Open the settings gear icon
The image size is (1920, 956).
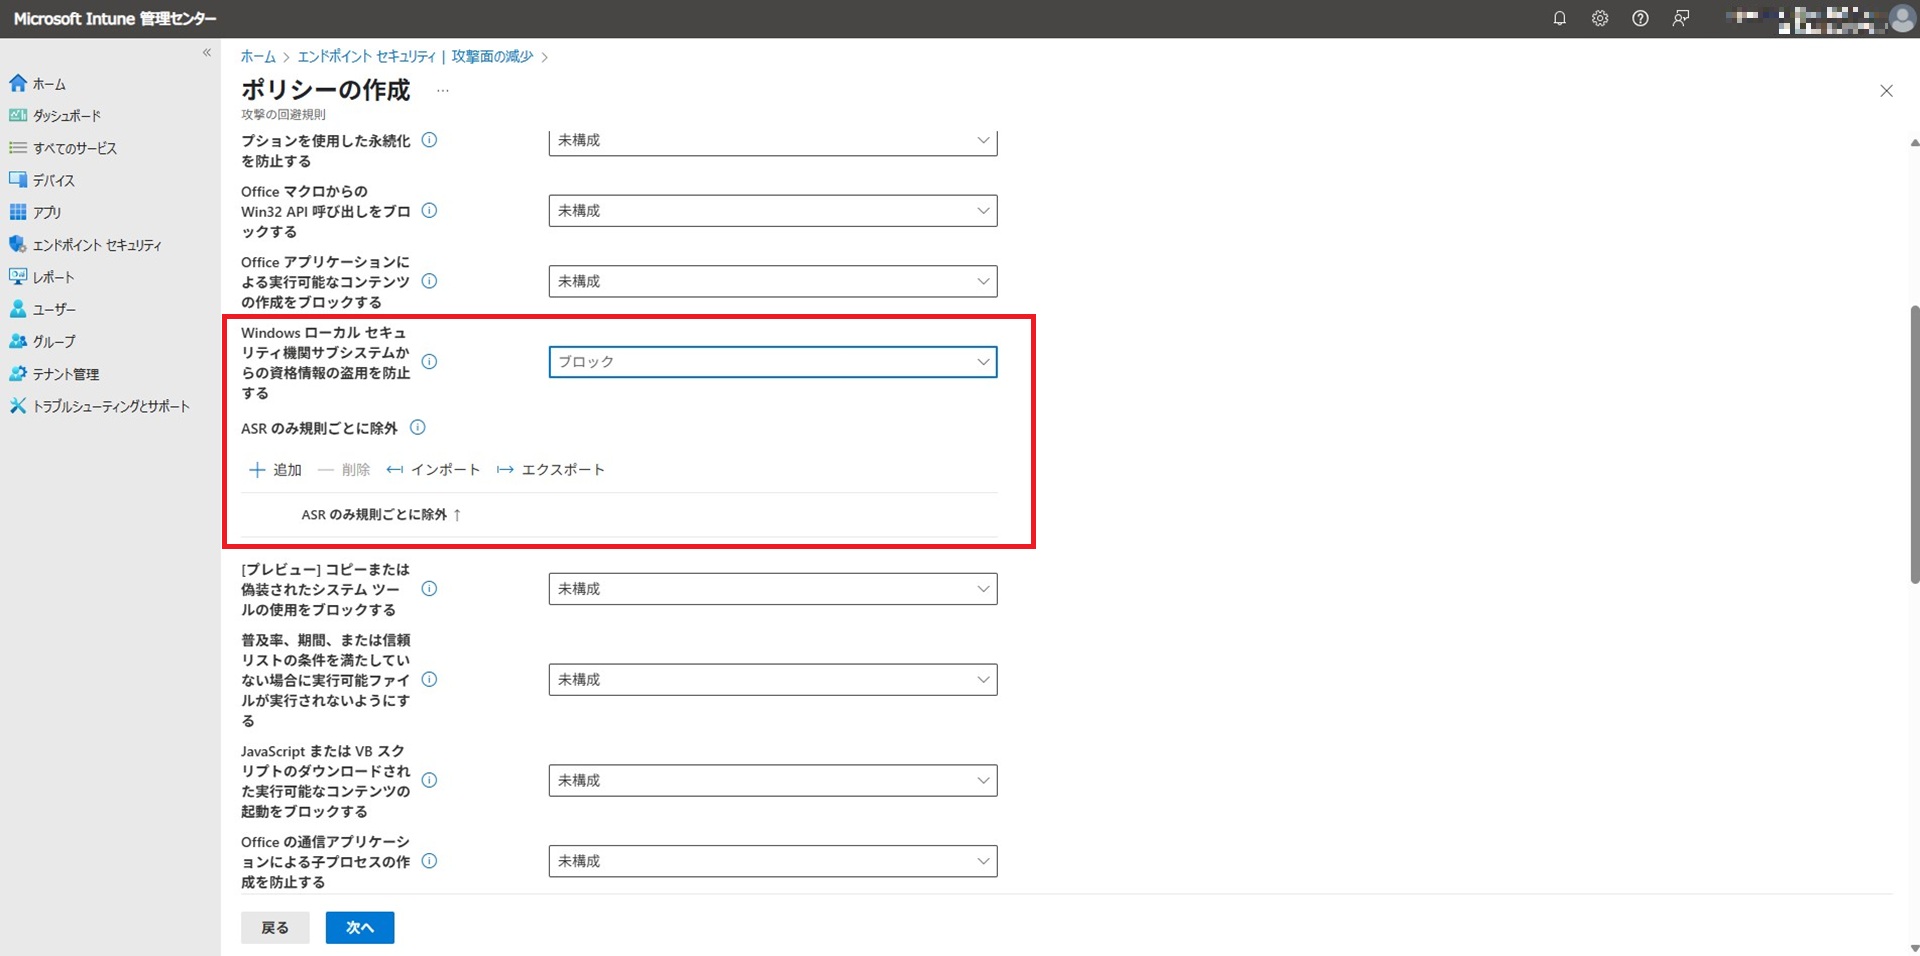(x=1600, y=18)
